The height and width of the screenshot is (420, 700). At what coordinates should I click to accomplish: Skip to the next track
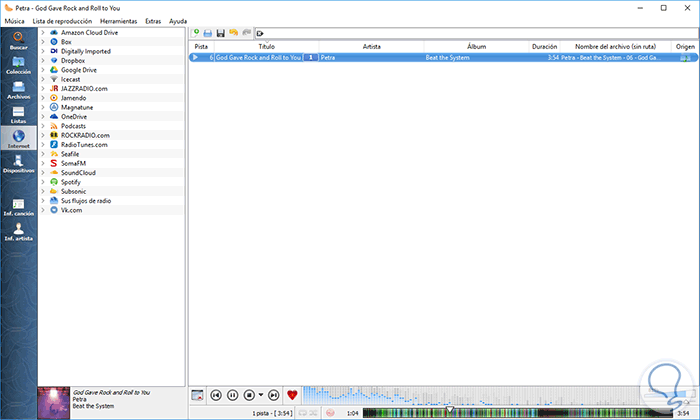(x=274, y=395)
